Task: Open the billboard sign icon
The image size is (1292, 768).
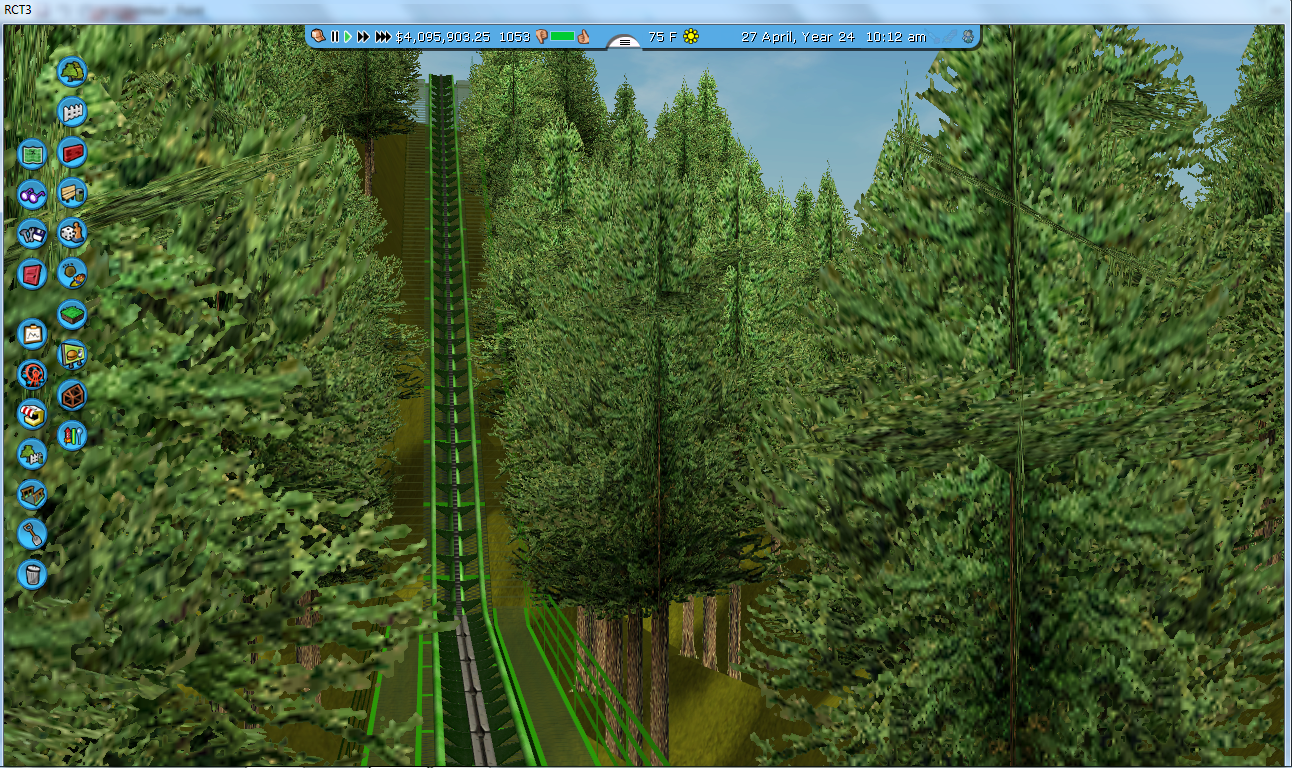Action: (72, 355)
